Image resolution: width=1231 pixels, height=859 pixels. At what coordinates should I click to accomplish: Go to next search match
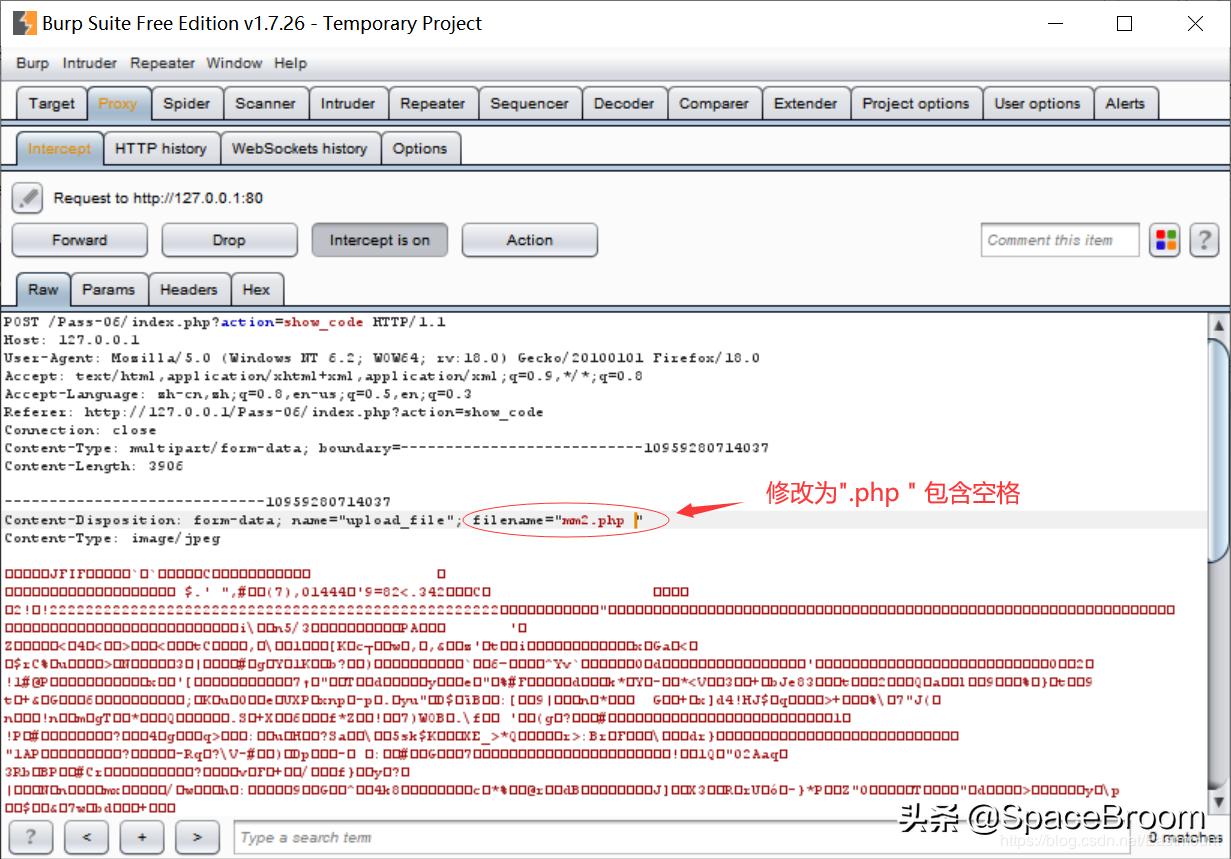[197, 837]
